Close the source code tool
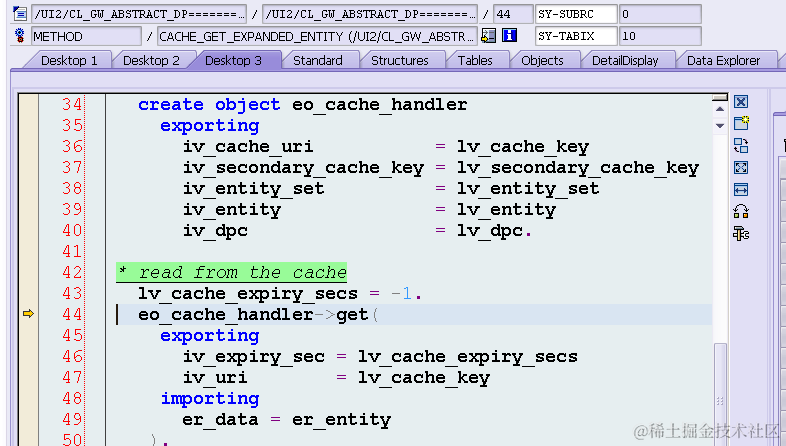 (x=741, y=102)
